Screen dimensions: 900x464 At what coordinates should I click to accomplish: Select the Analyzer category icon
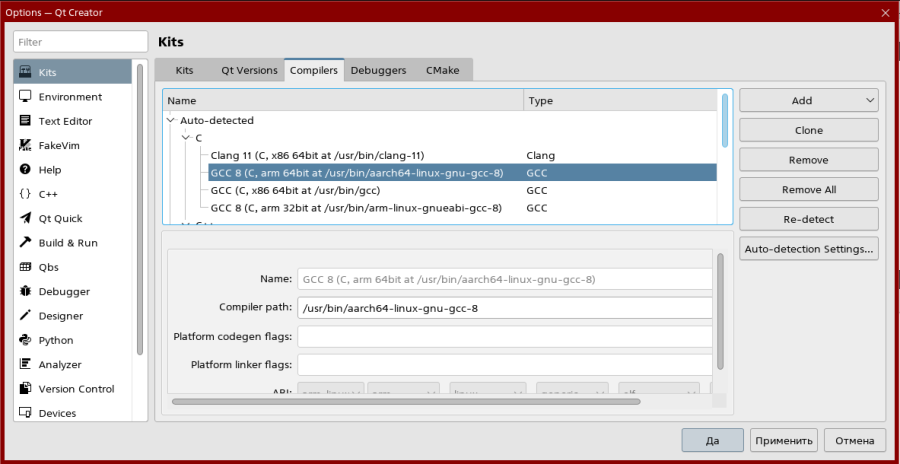click(25, 365)
